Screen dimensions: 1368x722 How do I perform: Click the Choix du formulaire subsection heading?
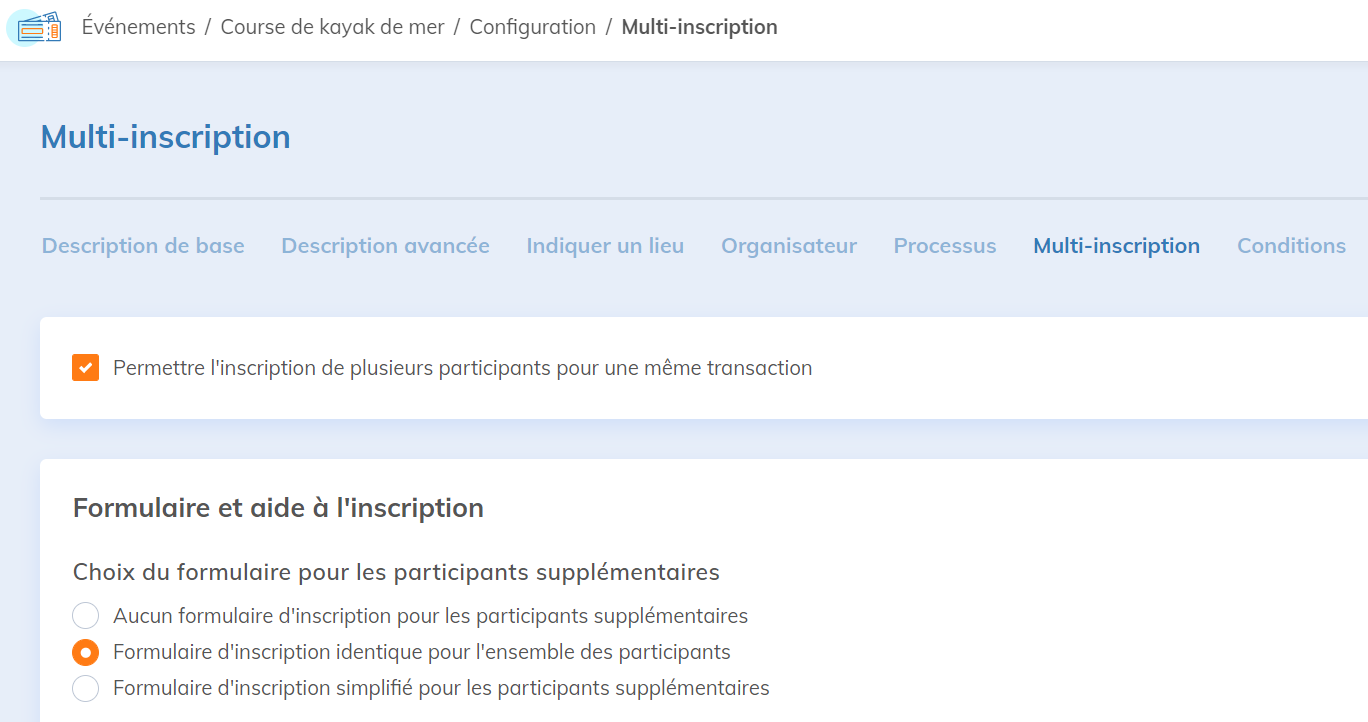tap(396, 572)
